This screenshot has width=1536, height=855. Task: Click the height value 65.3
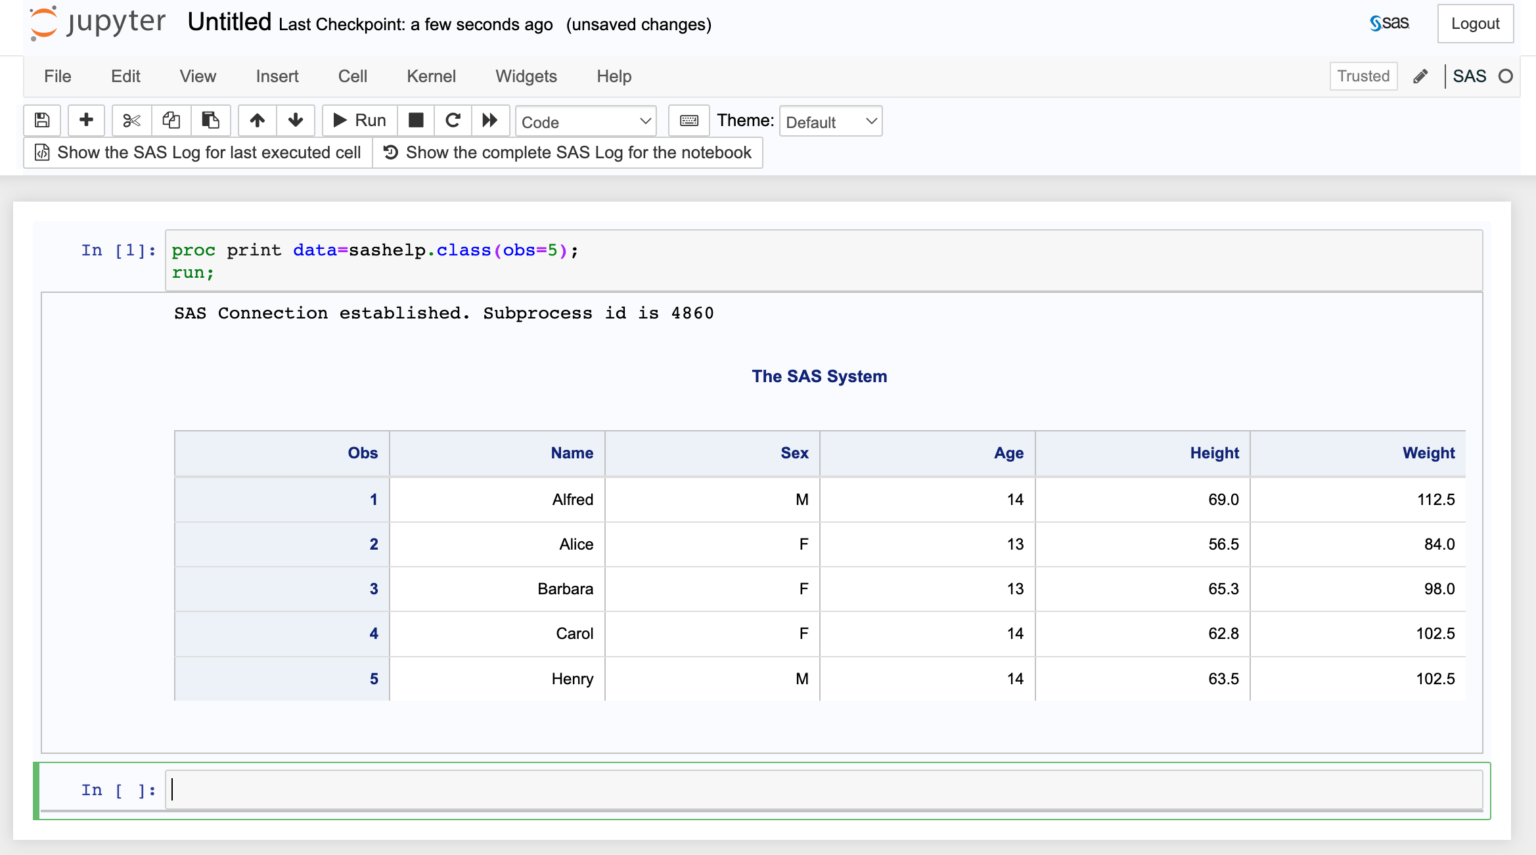[1223, 589]
